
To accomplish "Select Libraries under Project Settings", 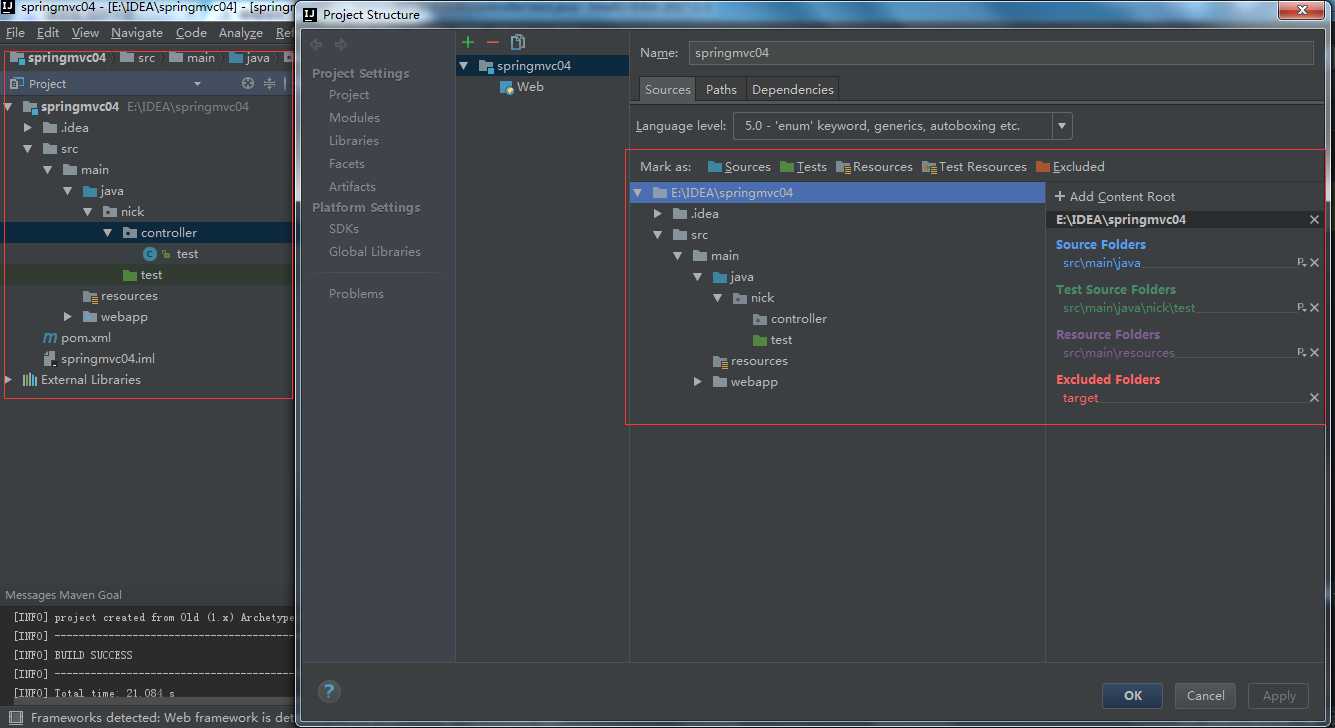I will click(354, 141).
